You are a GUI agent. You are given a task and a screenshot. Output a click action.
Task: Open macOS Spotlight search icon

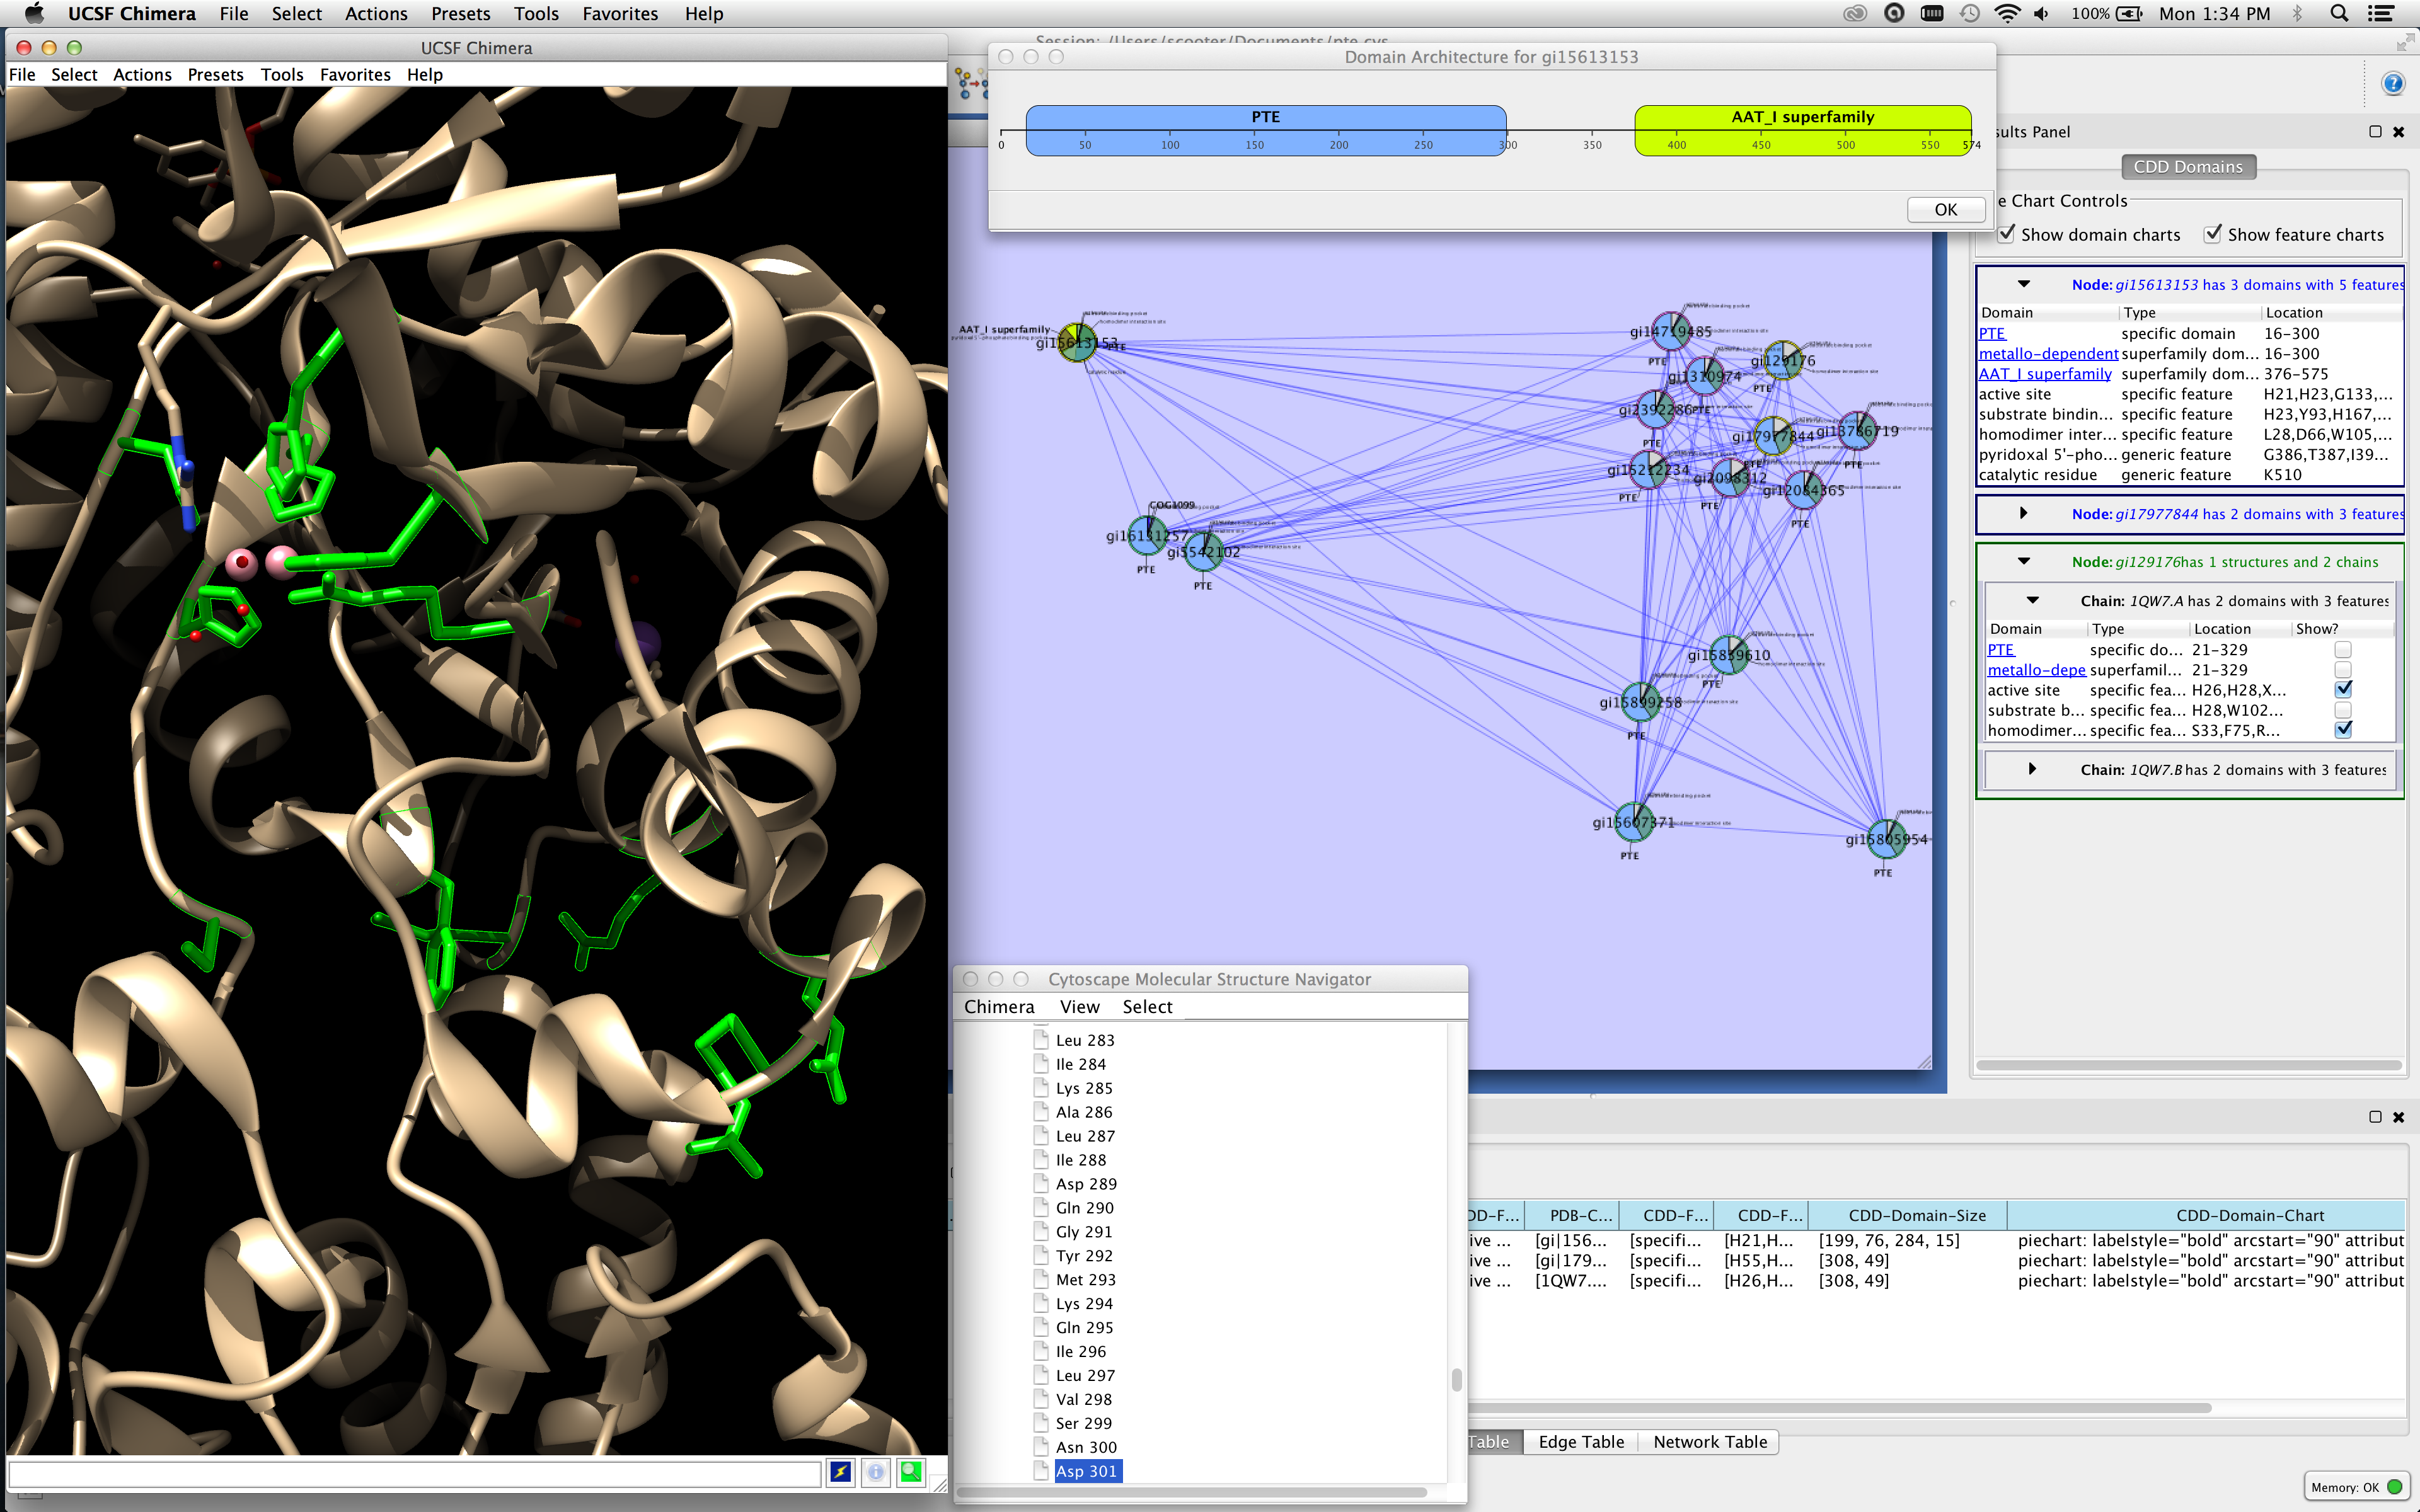(x=2339, y=13)
